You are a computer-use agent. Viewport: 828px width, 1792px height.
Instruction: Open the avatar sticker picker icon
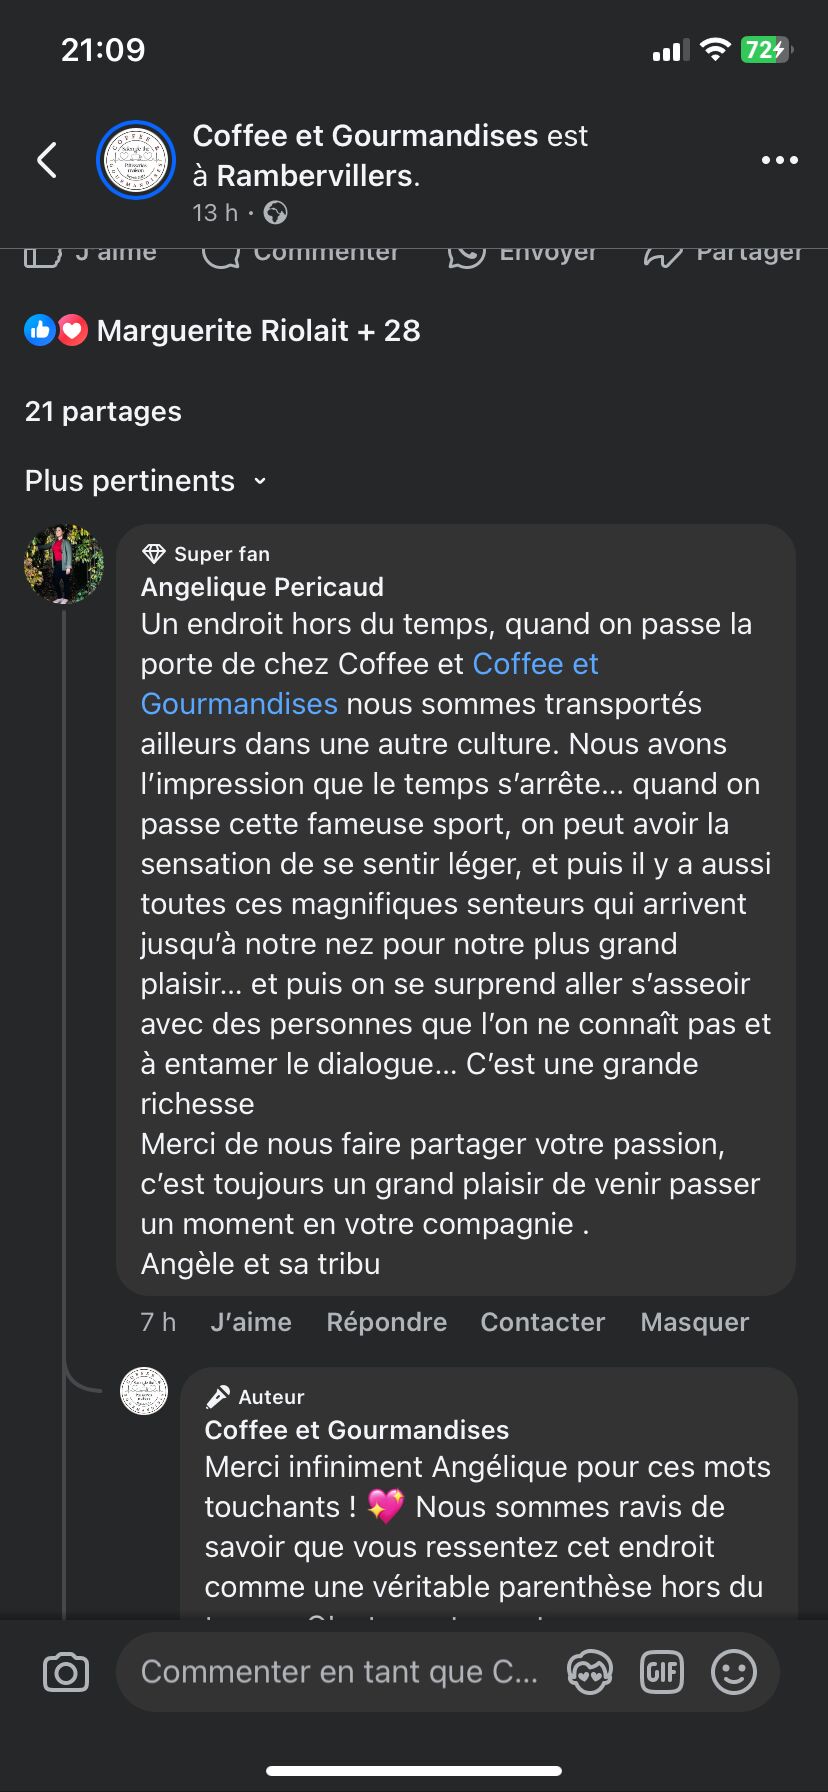point(590,1672)
